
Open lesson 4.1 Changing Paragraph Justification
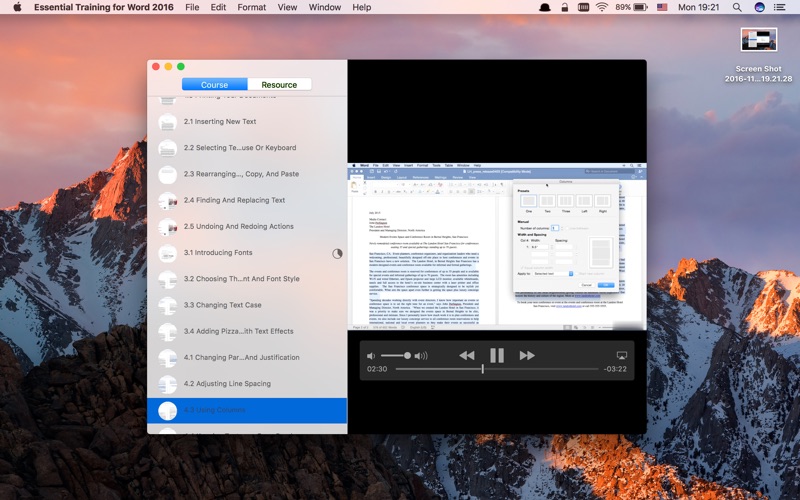[x=247, y=358]
